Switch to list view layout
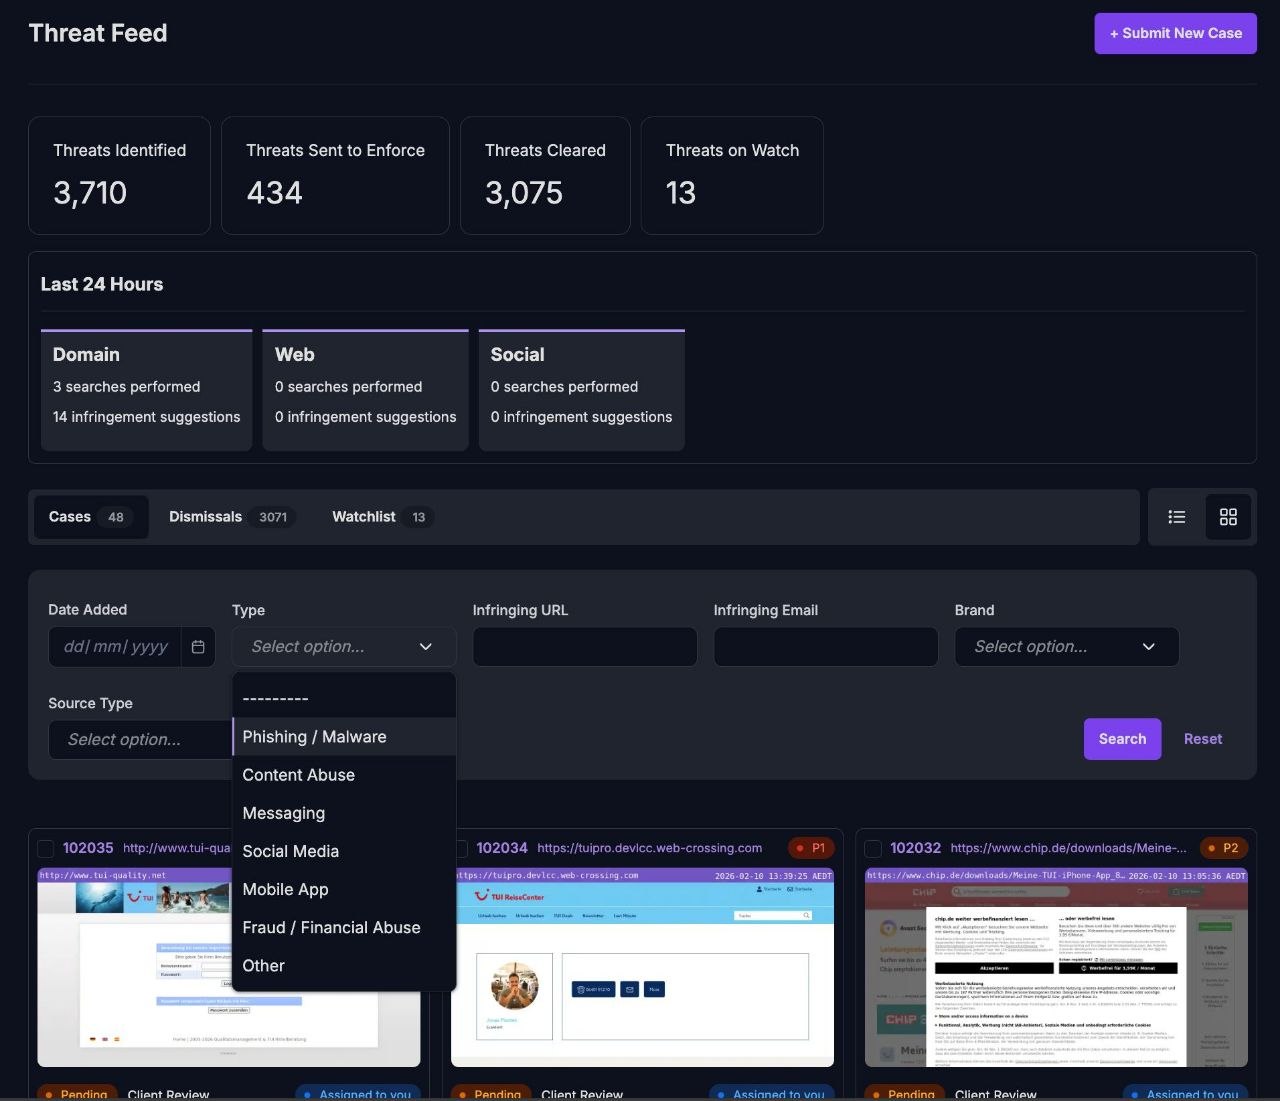1280x1101 pixels. [1177, 517]
